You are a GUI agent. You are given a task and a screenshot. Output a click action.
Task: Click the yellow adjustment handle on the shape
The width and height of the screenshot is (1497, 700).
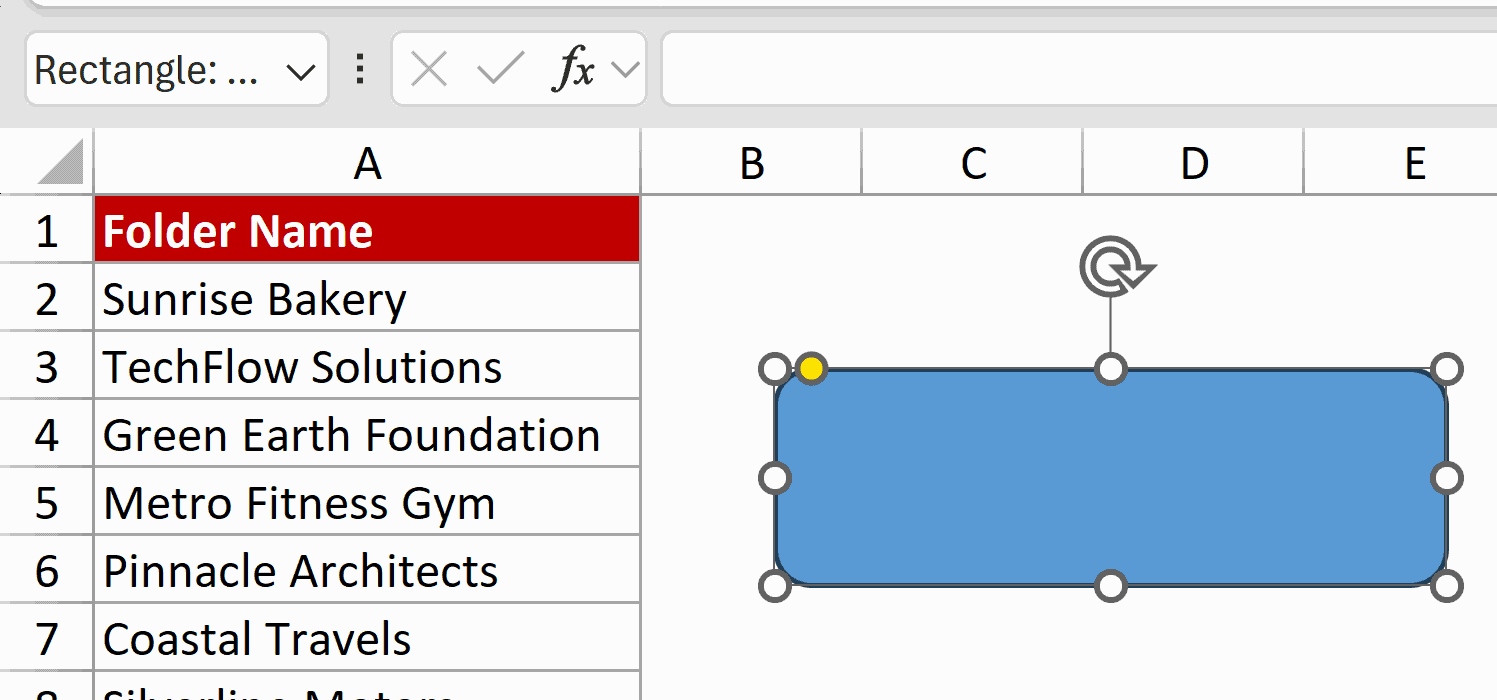coord(810,369)
